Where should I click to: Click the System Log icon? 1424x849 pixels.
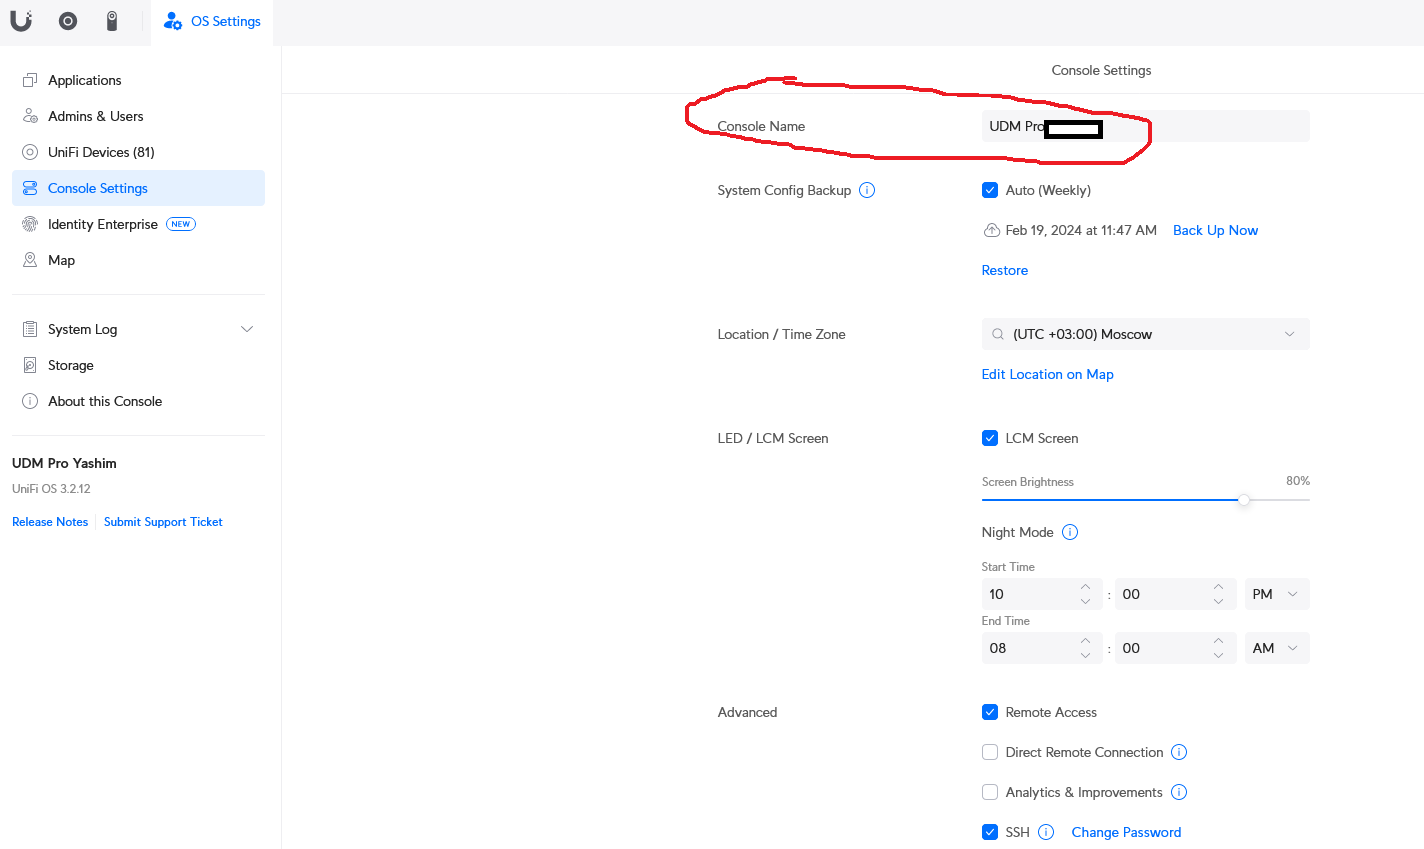point(30,329)
